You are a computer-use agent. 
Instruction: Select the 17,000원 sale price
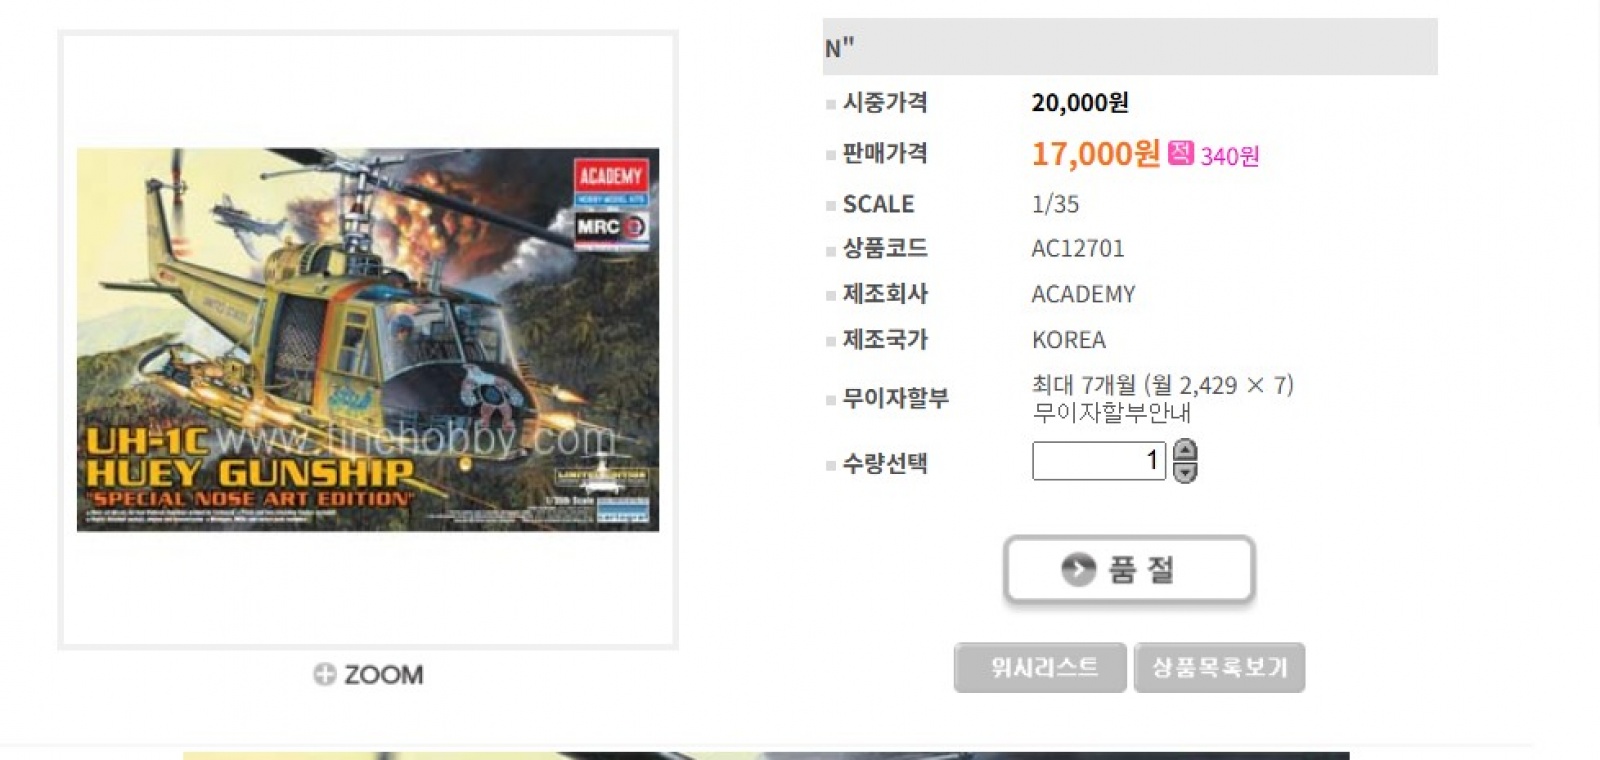[1096, 153]
